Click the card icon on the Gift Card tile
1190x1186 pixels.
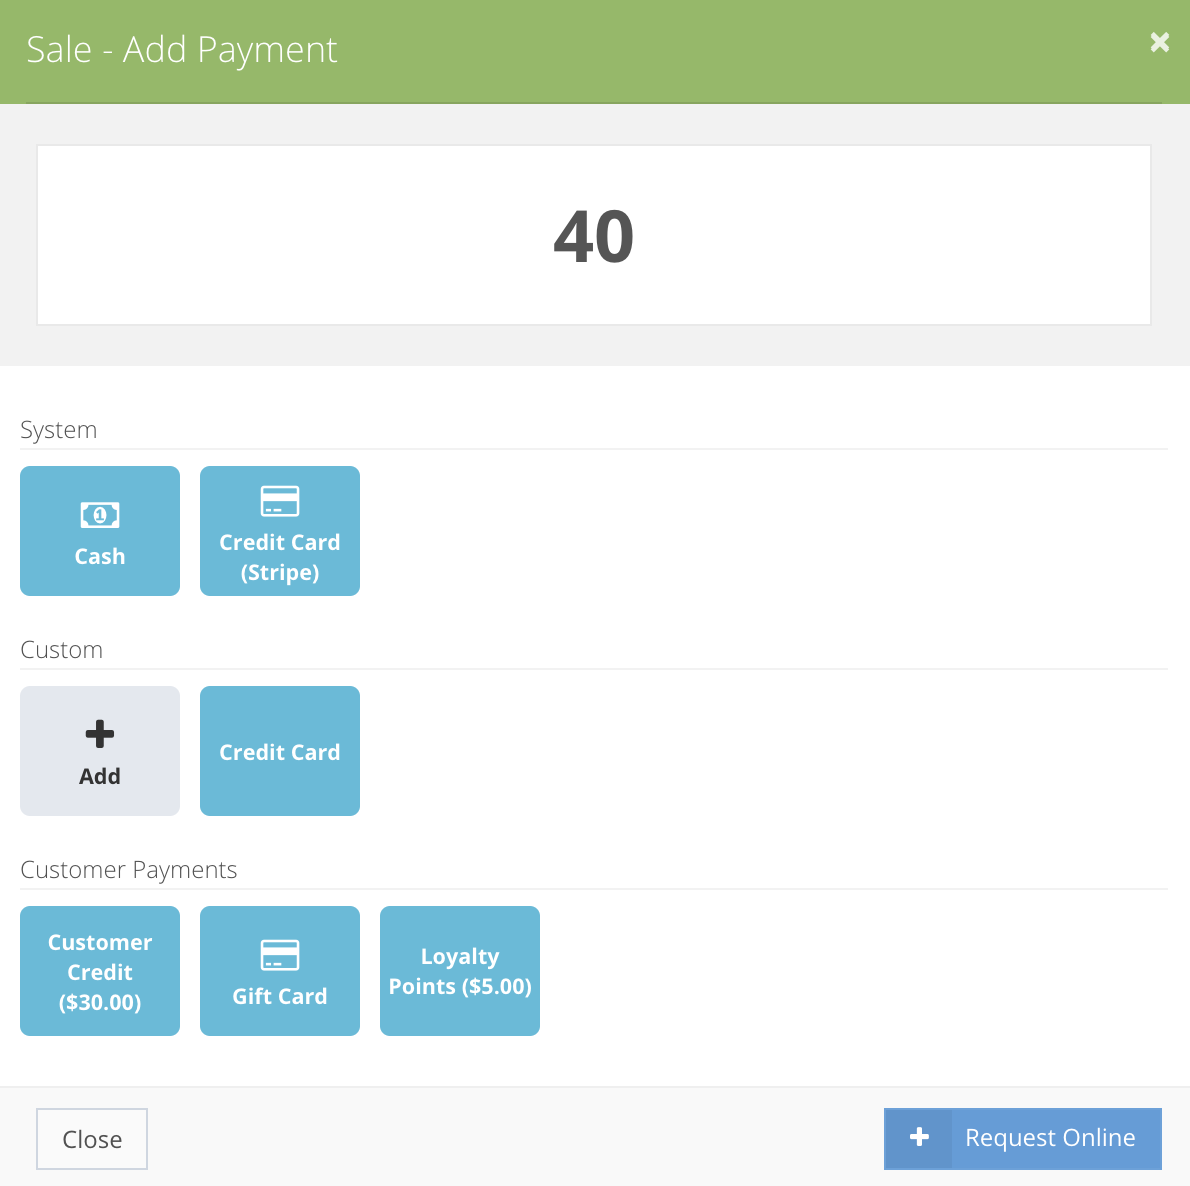click(279, 954)
